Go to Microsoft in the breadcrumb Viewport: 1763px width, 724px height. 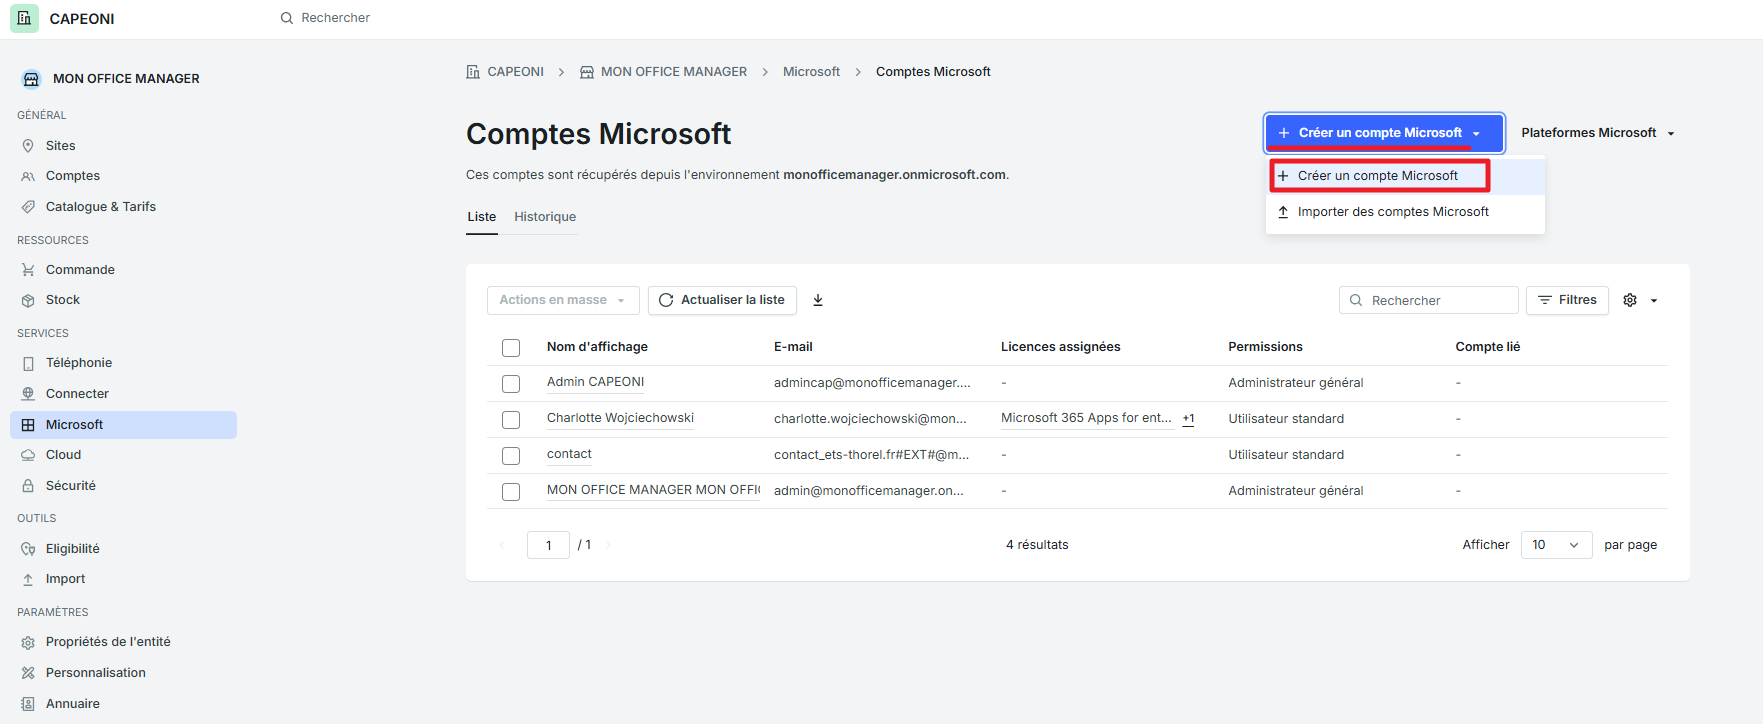(811, 72)
